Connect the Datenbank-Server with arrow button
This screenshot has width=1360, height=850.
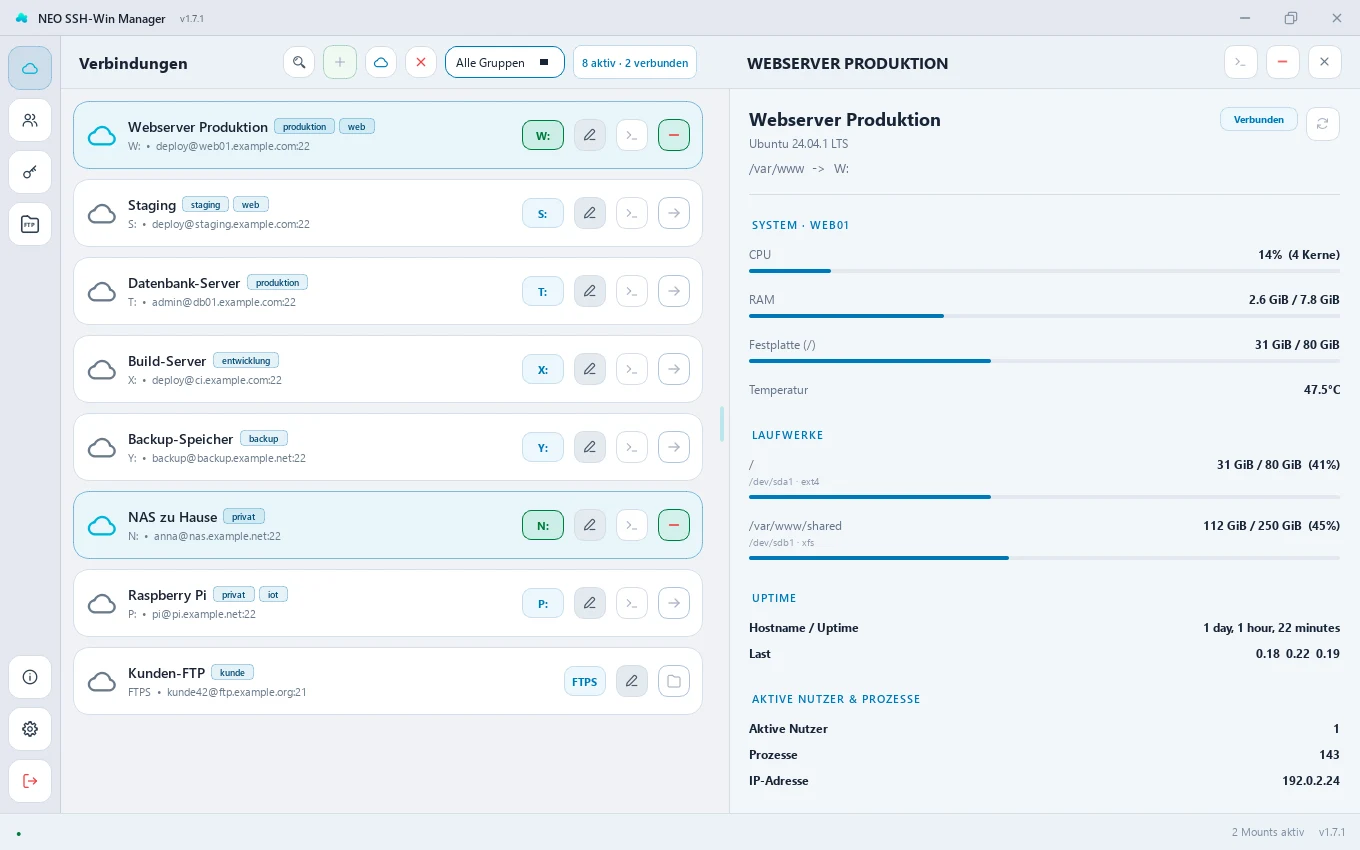(x=674, y=291)
